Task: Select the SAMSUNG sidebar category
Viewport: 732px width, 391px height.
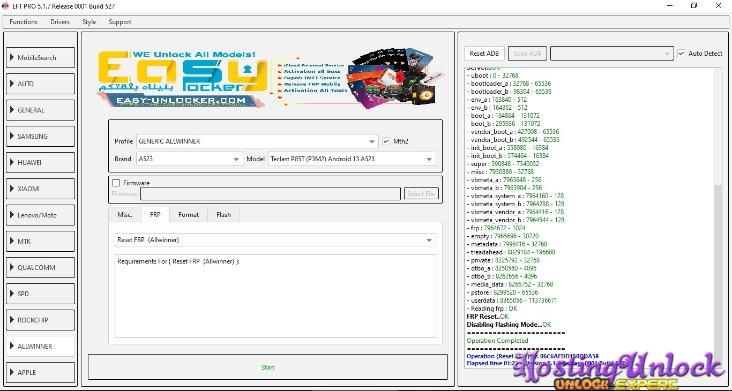Action: (41, 136)
